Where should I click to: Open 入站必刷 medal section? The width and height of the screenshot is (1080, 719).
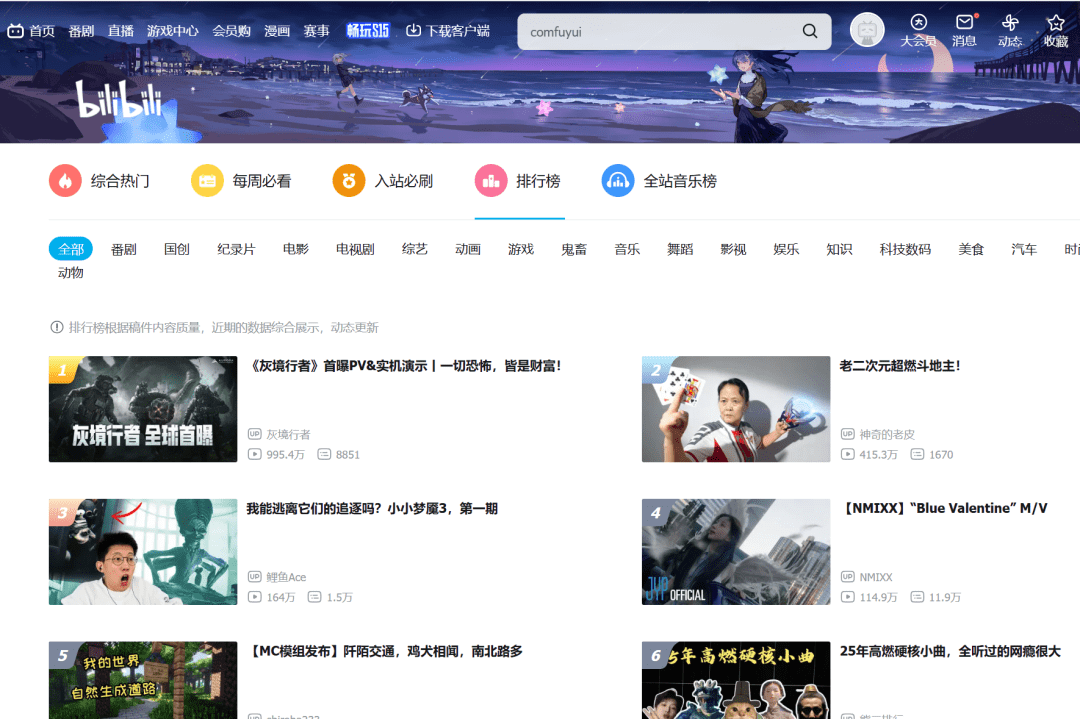pyautogui.click(x=349, y=181)
